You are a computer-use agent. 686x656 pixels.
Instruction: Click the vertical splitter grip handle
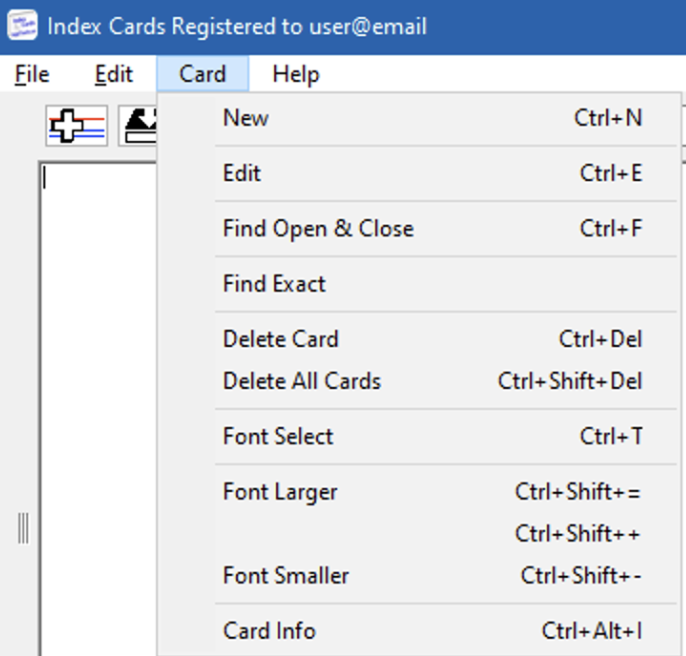point(23,528)
